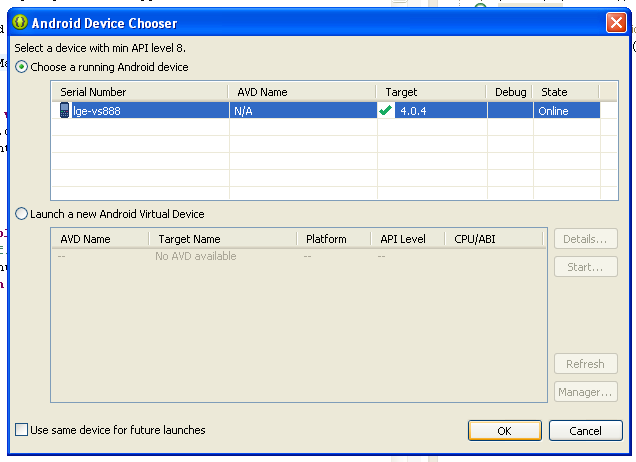
Task: Click AVD Name header in the virtual device table
Action: tap(100, 239)
